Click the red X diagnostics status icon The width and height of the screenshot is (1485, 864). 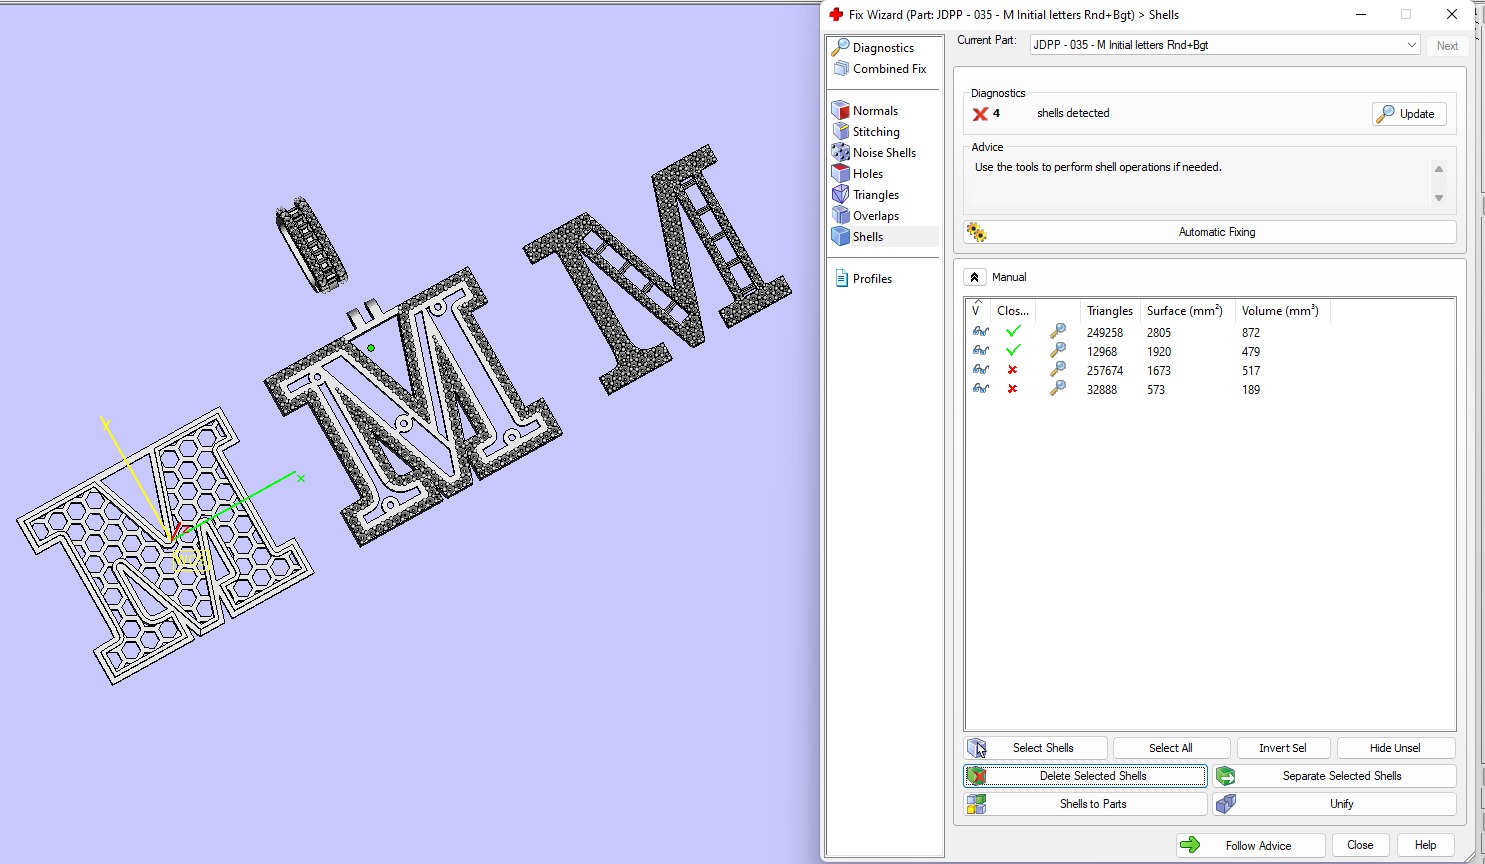click(x=980, y=114)
